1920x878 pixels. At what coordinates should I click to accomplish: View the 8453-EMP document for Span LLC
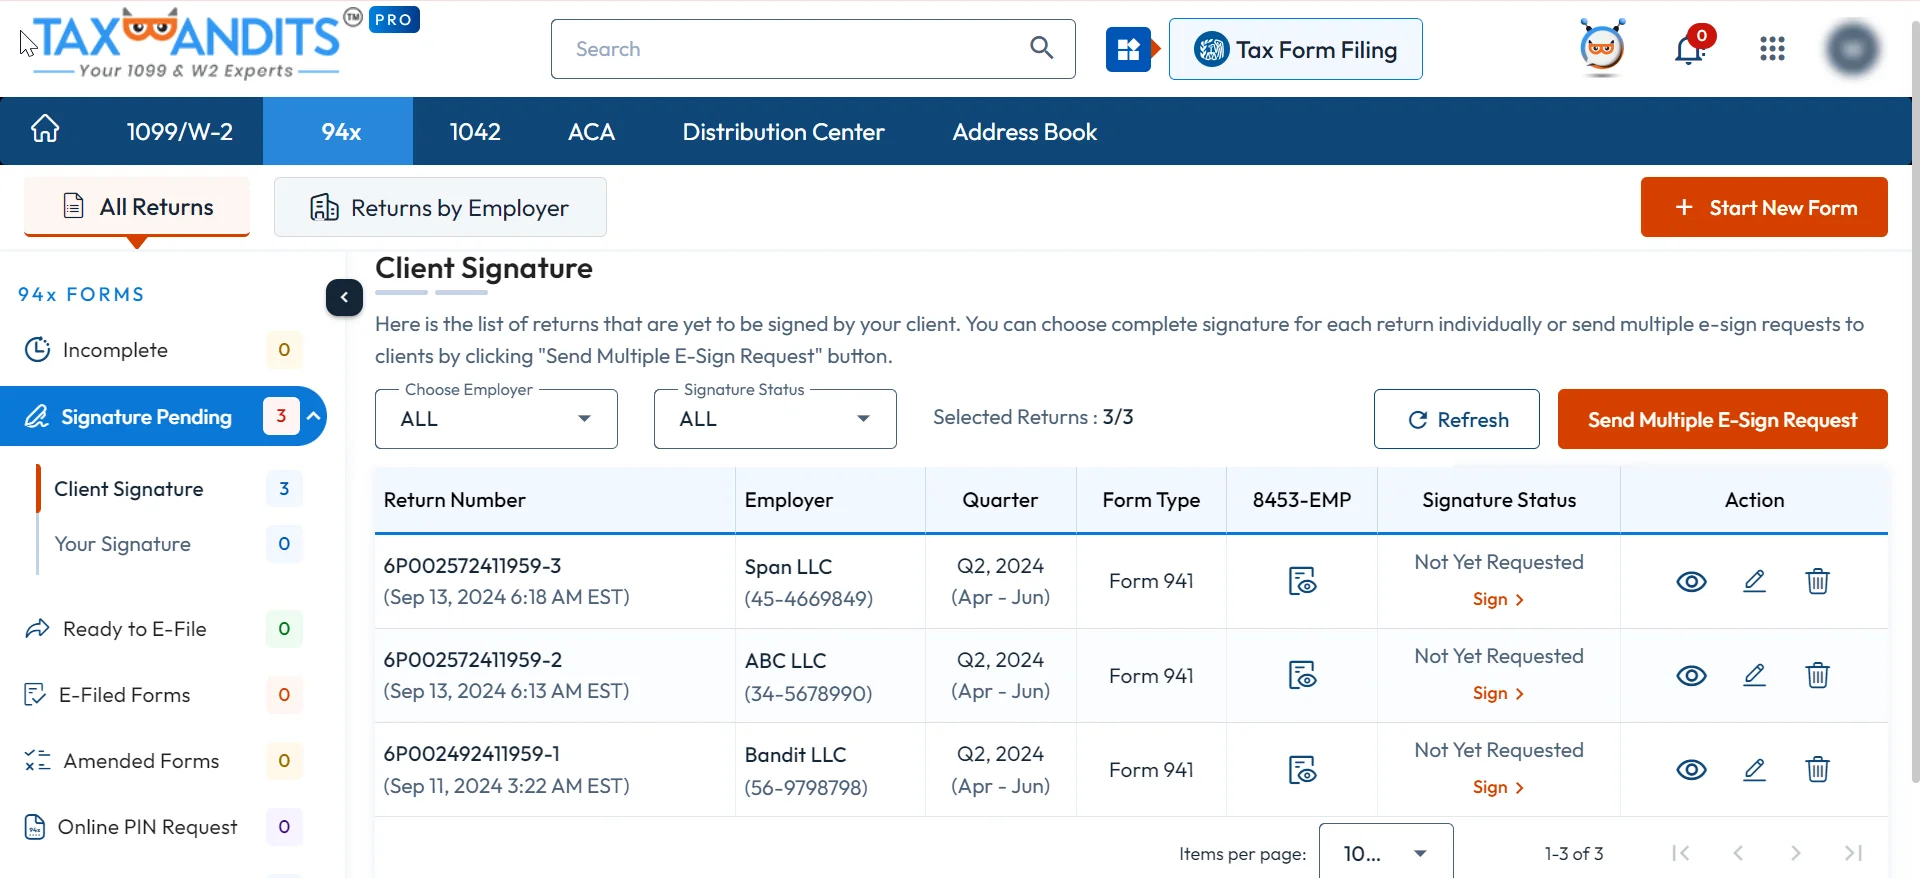[x=1302, y=581]
